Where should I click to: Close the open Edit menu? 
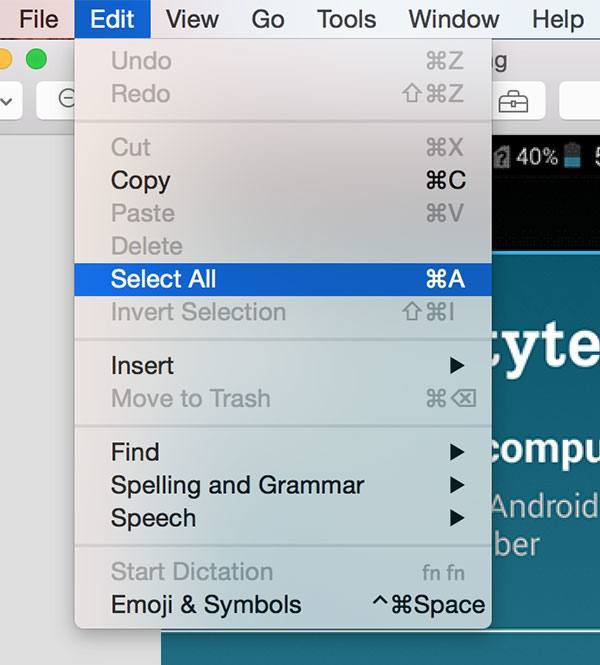pos(112,19)
